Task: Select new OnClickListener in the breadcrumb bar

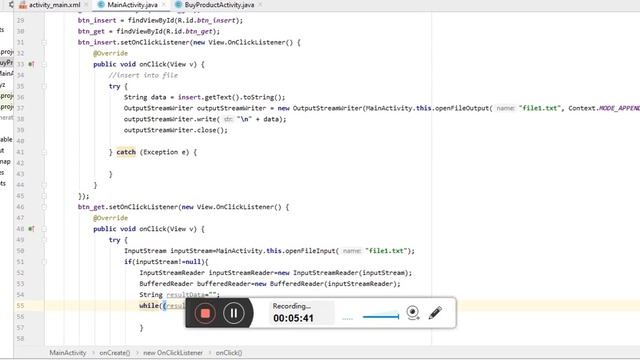Action: pos(173,353)
